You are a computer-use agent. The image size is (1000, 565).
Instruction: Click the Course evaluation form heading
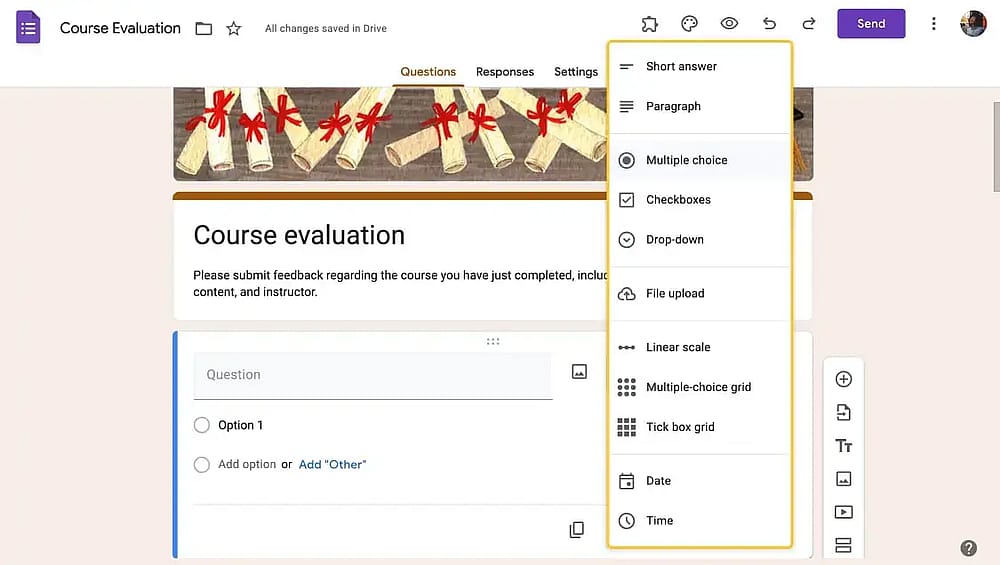(299, 235)
